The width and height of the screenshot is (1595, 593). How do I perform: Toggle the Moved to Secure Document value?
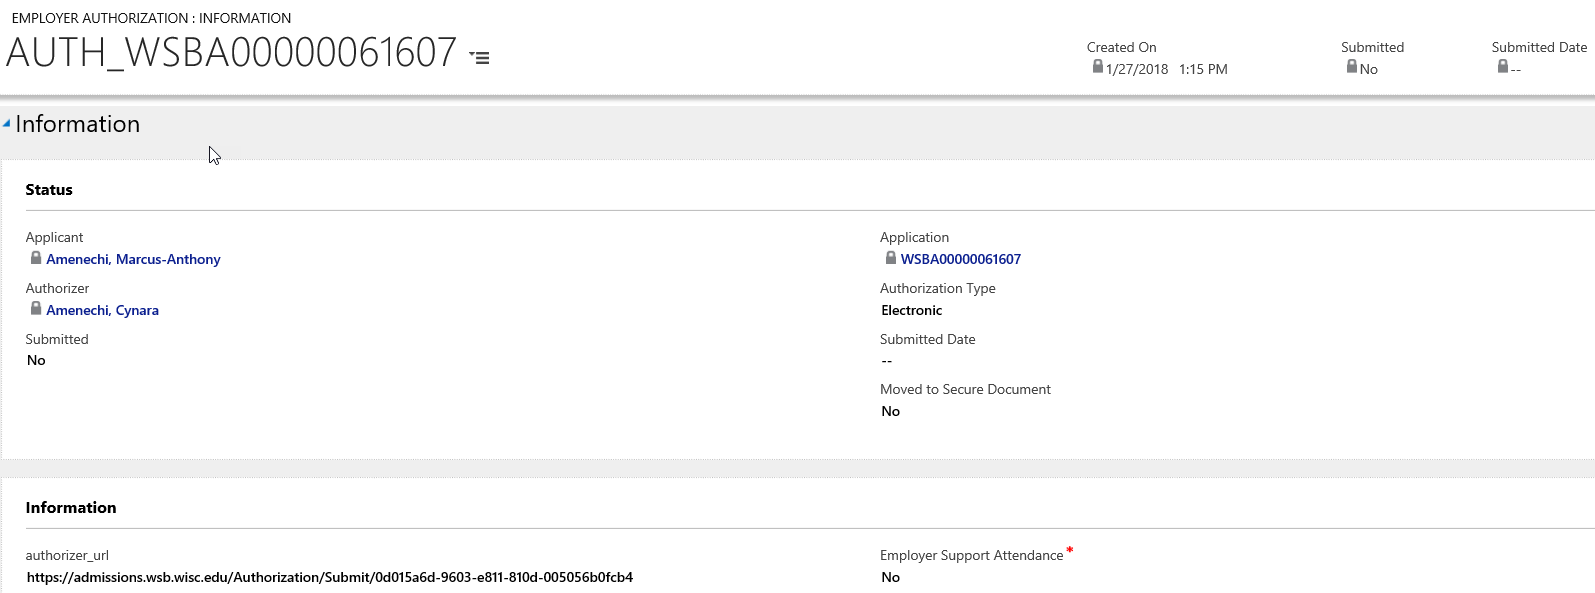click(x=890, y=412)
